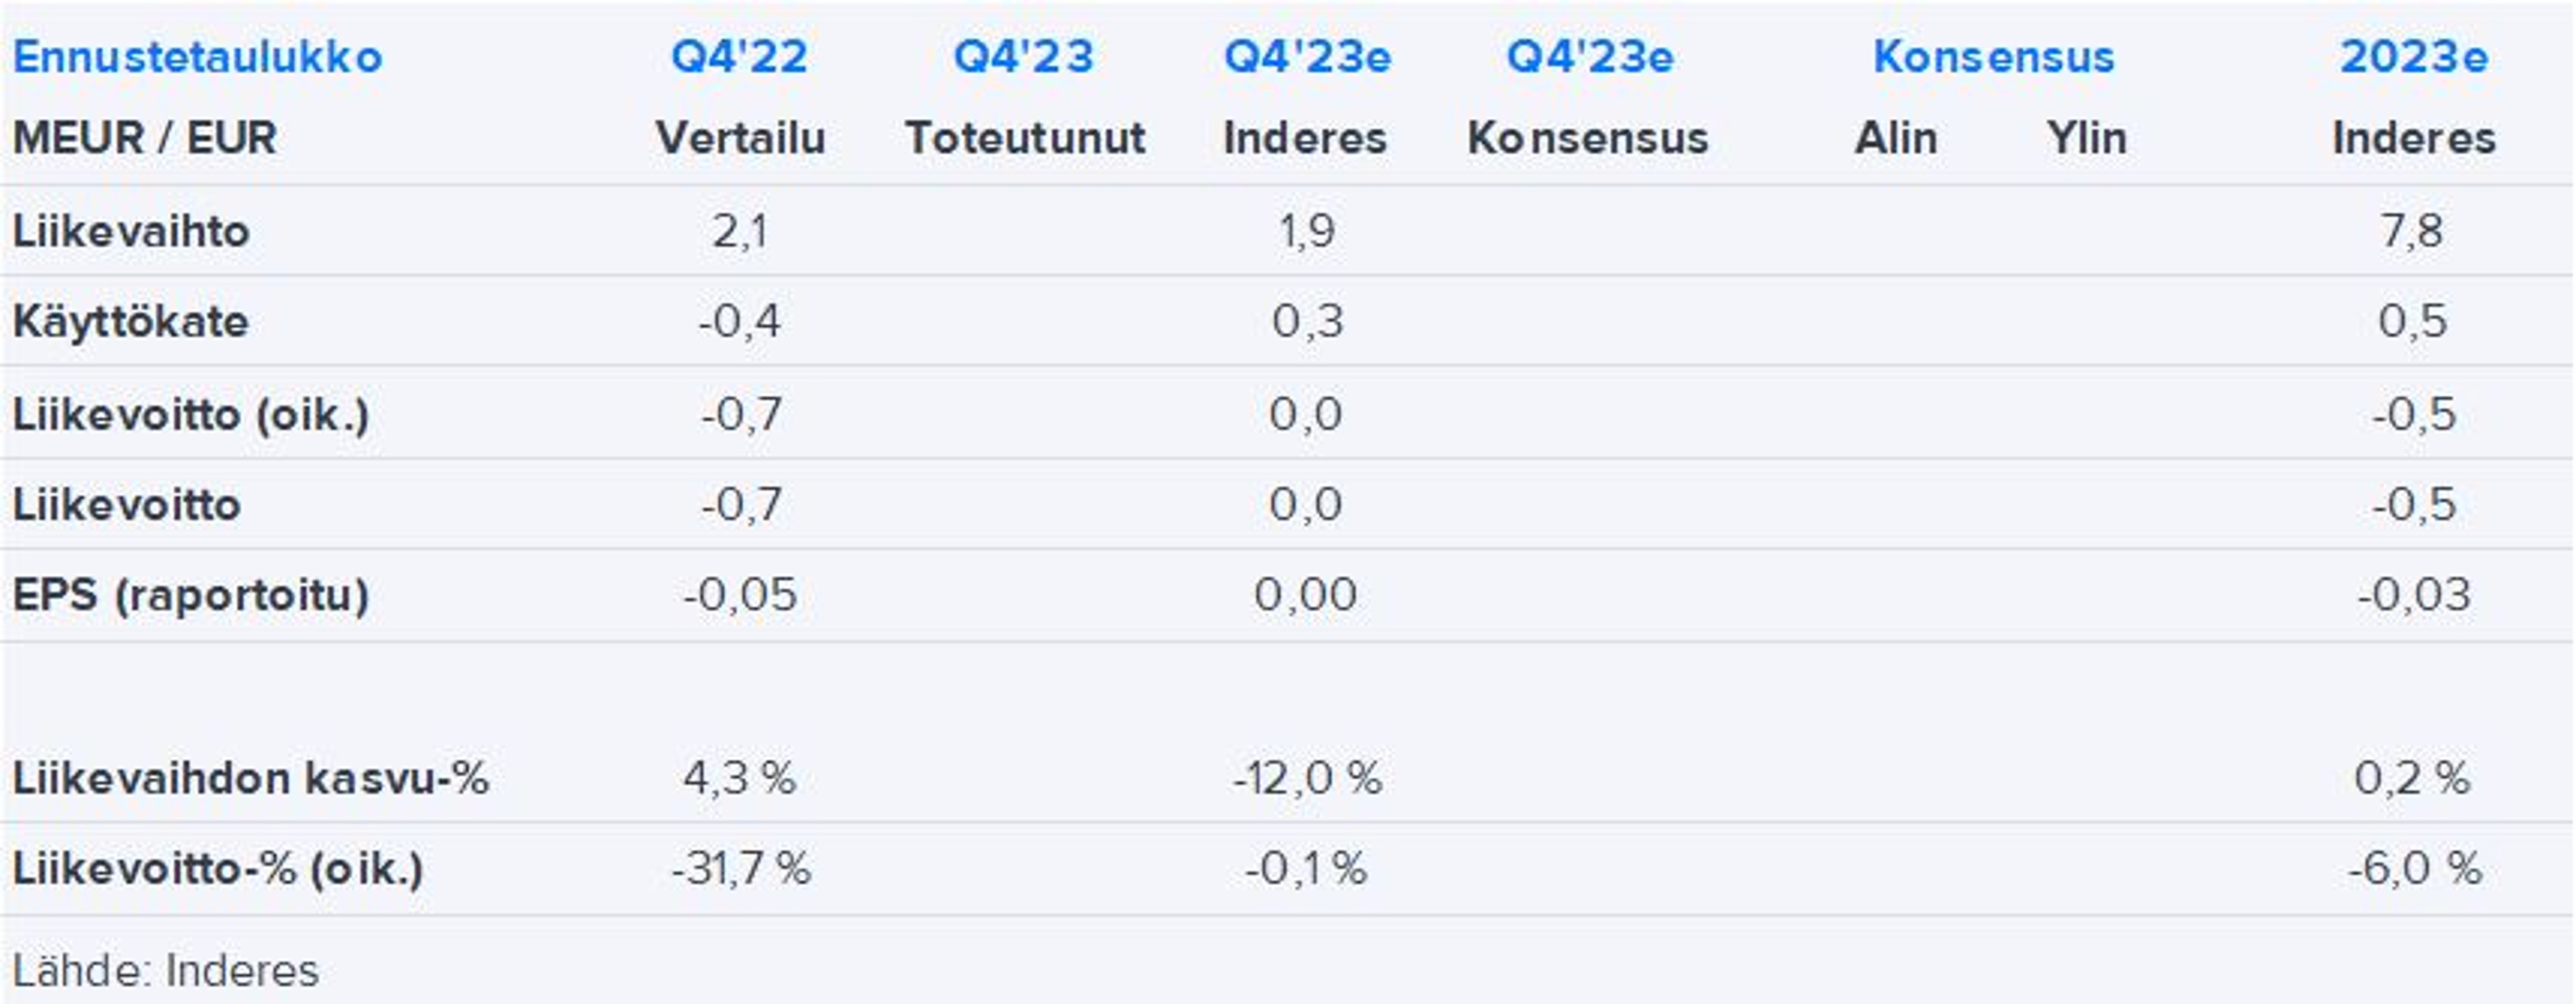2576x1004 pixels.
Task: Select the -12,0 % growth cell
Action: point(1307,778)
